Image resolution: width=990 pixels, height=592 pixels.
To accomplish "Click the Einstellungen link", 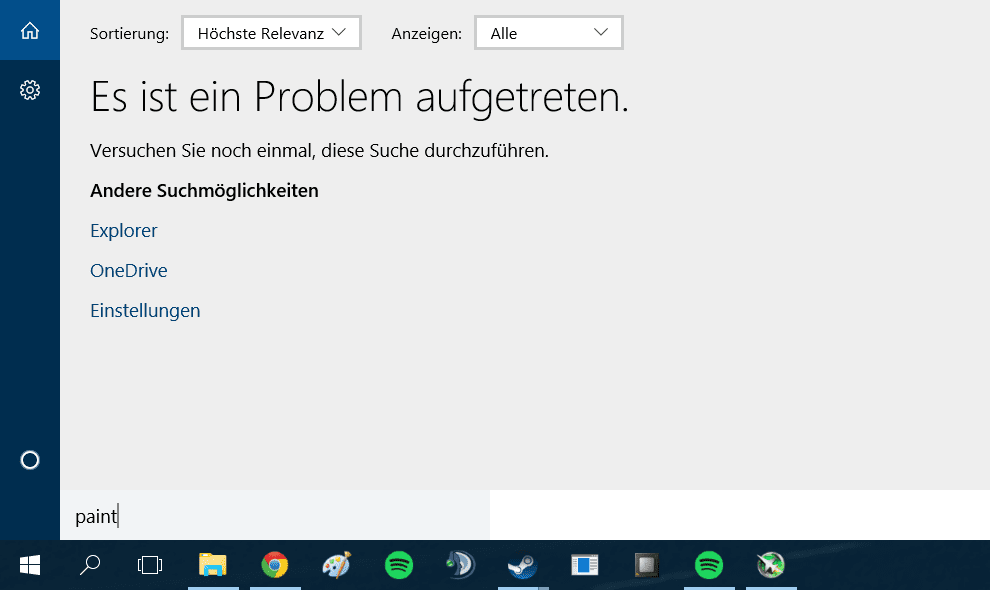I will click(145, 311).
